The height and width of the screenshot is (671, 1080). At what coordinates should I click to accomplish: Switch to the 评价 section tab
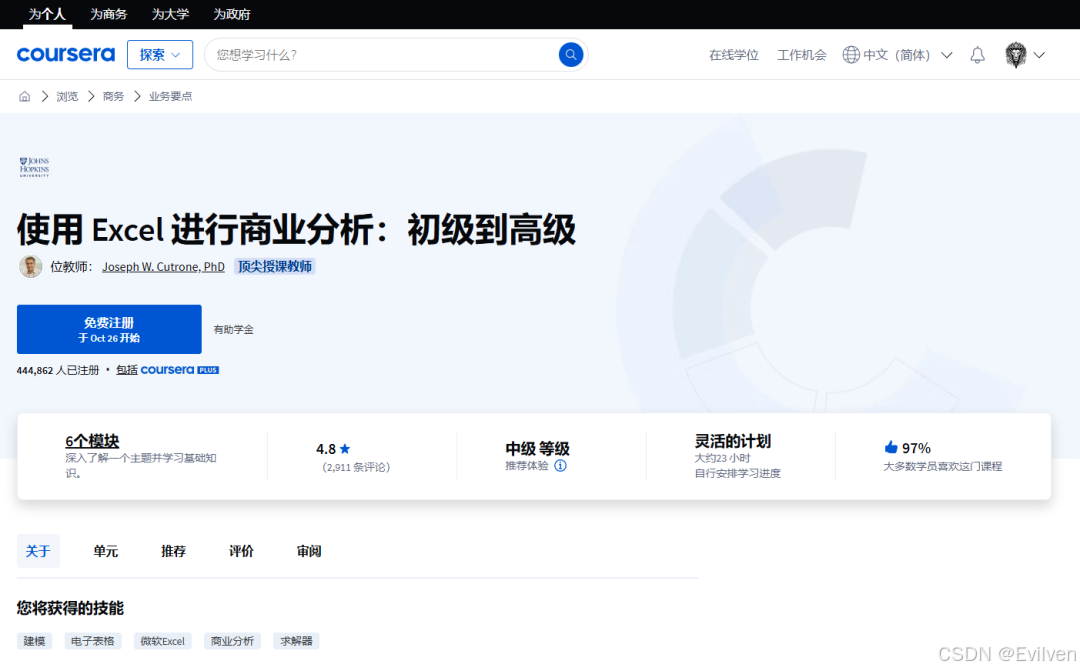(x=241, y=551)
